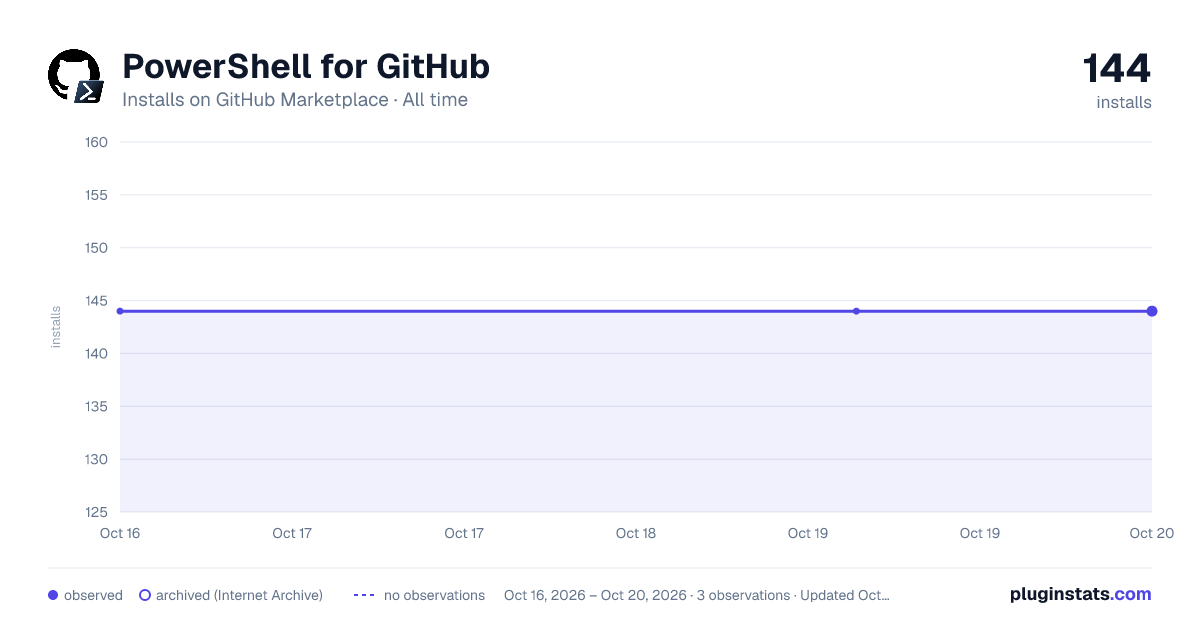This screenshot has height=630, width=1200.
Task: Click the 130 y-axis label
Action: click(97, 460)
